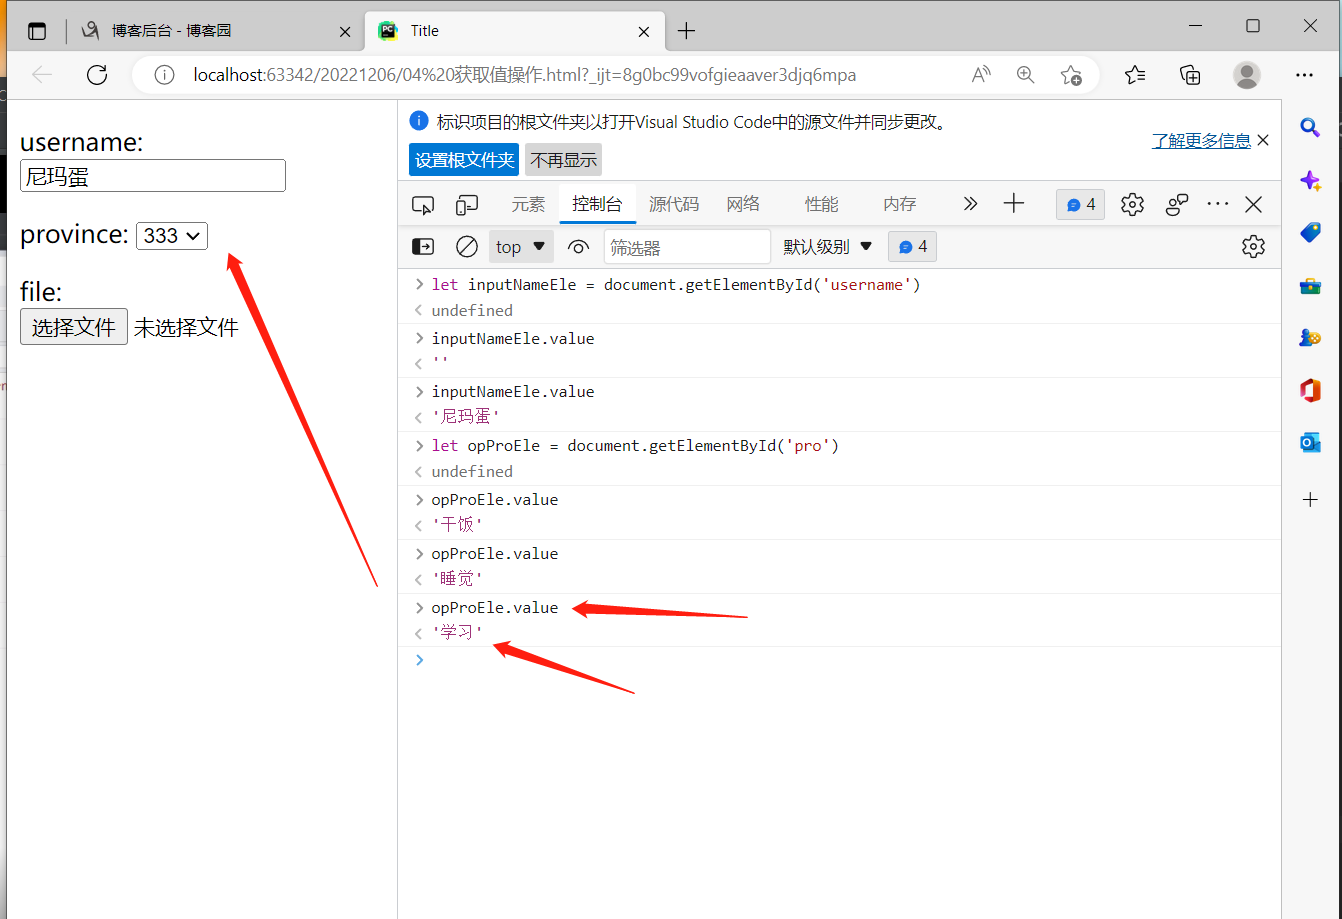Click the empty console prompt line
Screen dimensions: 1342x919
pyautogui.click(x=839, y=660)
